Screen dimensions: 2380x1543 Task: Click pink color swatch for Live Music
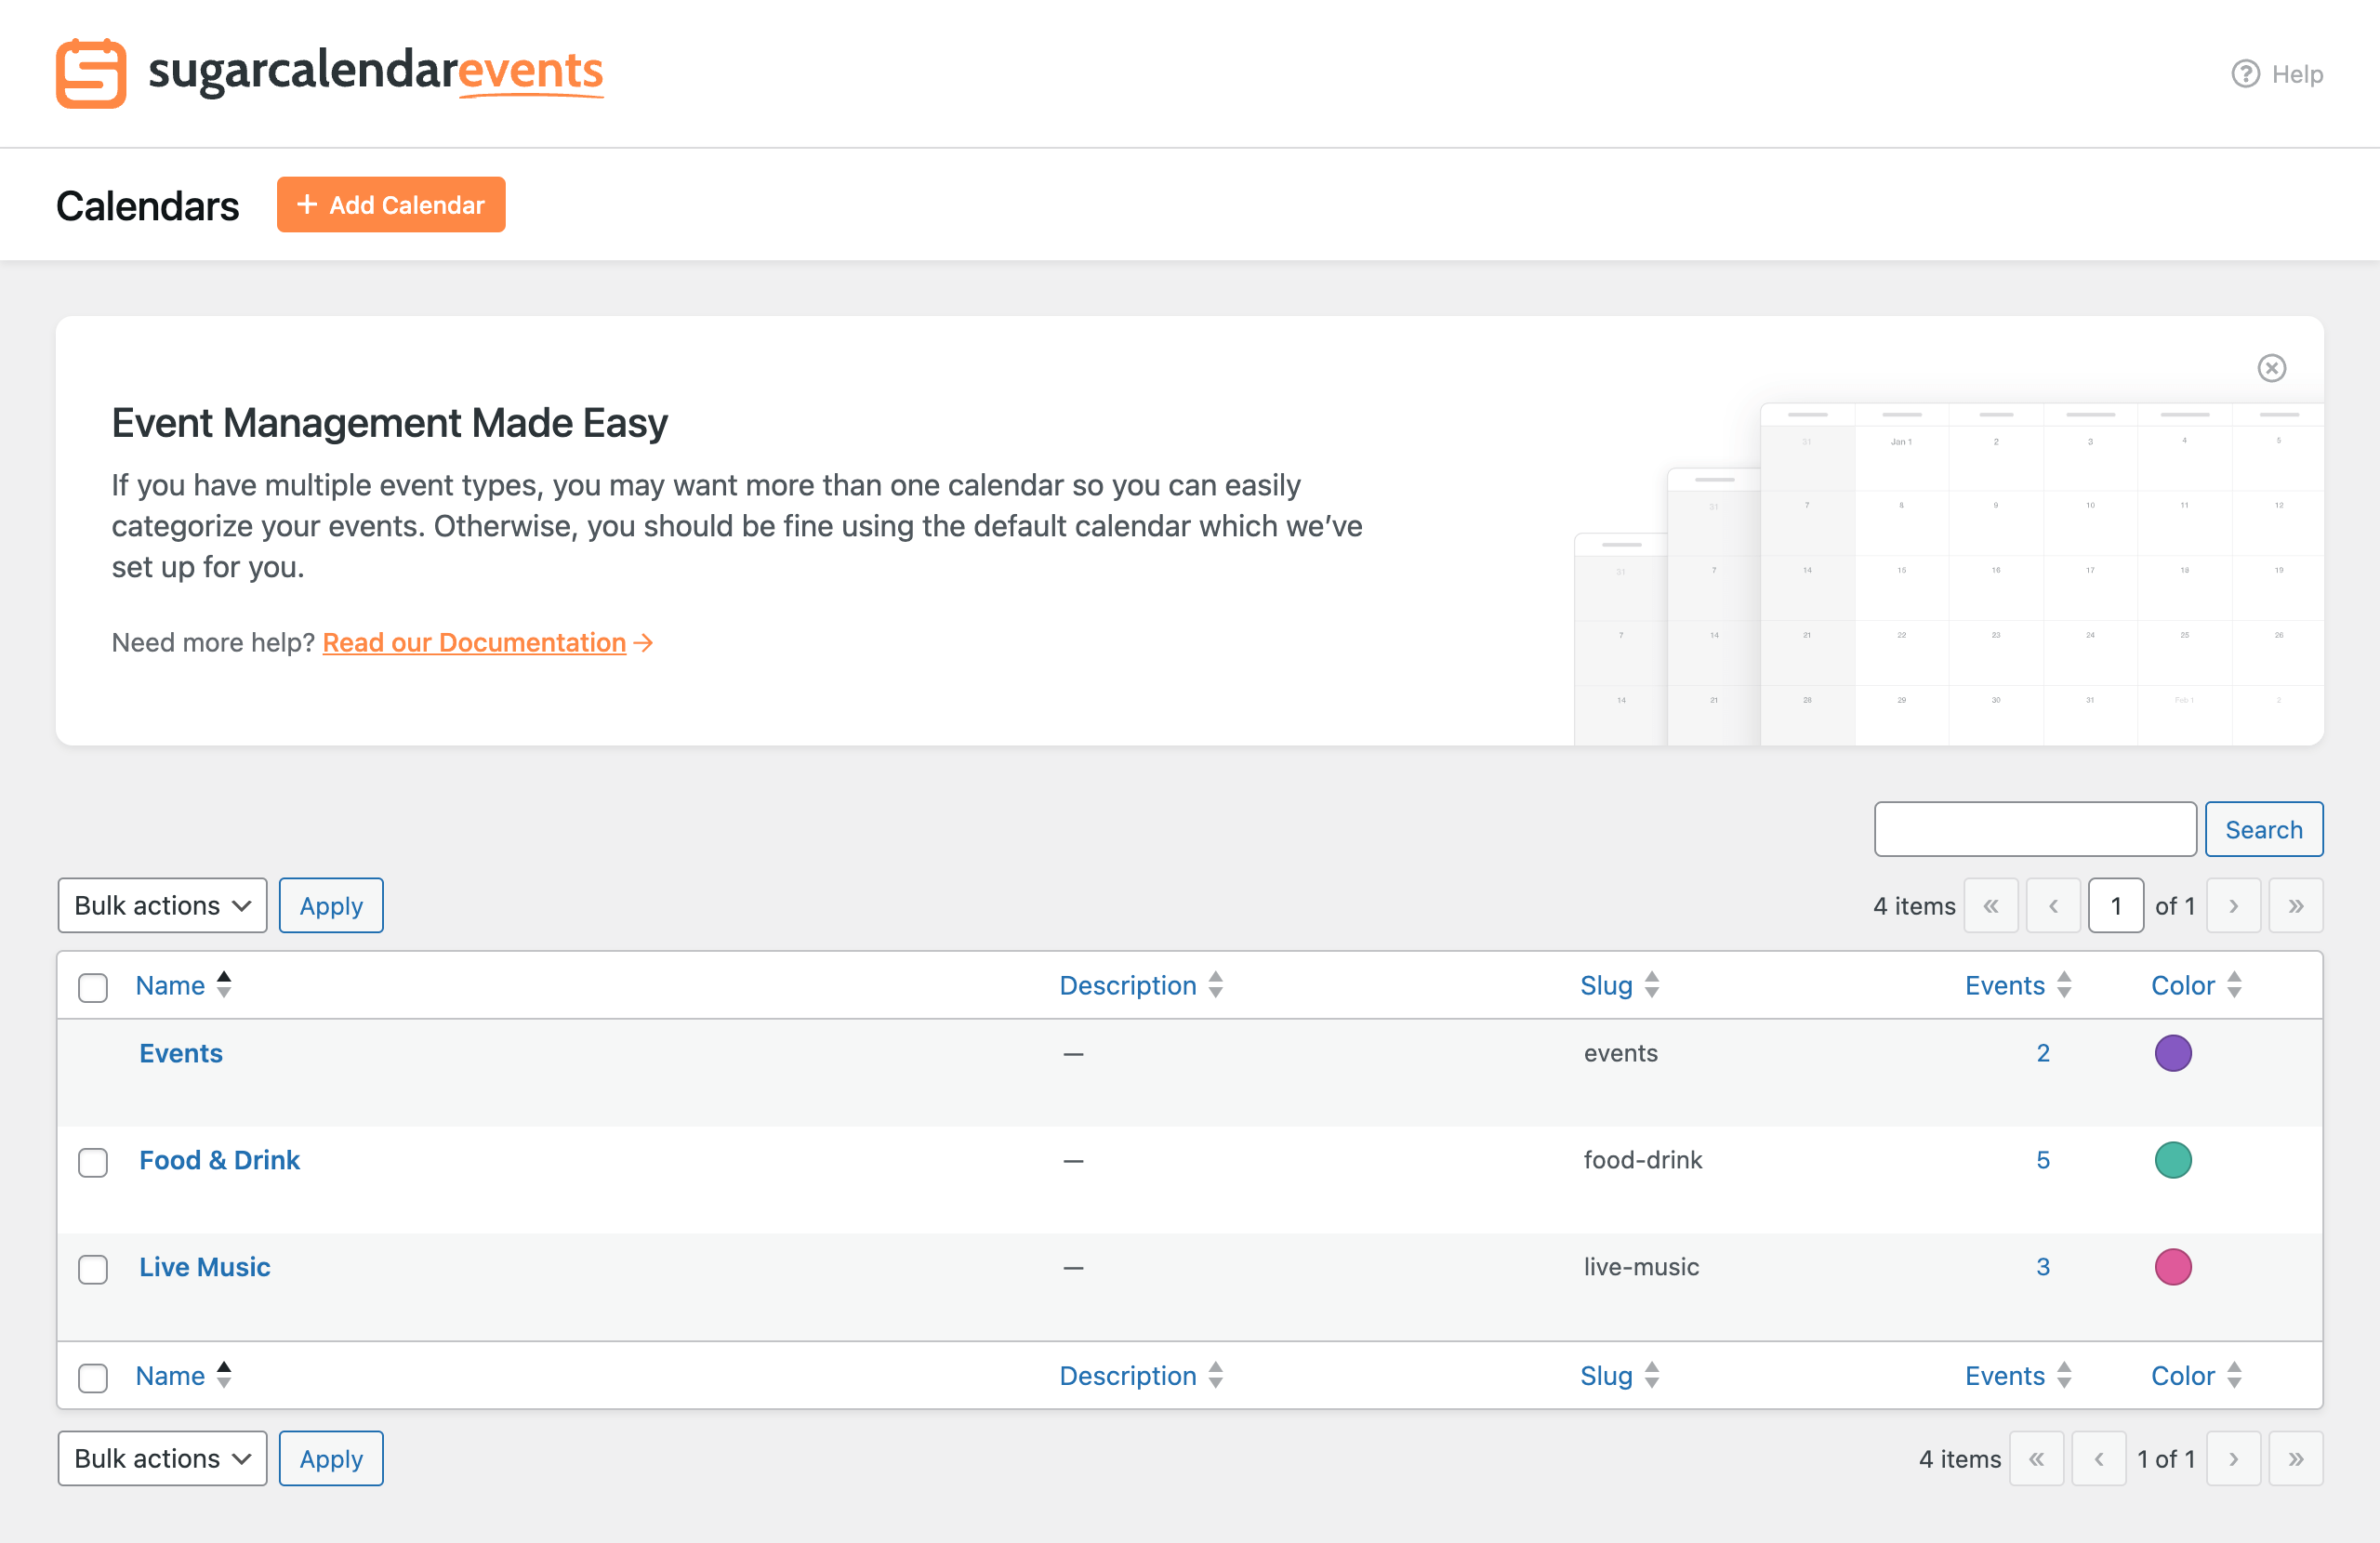tap(2172, 1267)
